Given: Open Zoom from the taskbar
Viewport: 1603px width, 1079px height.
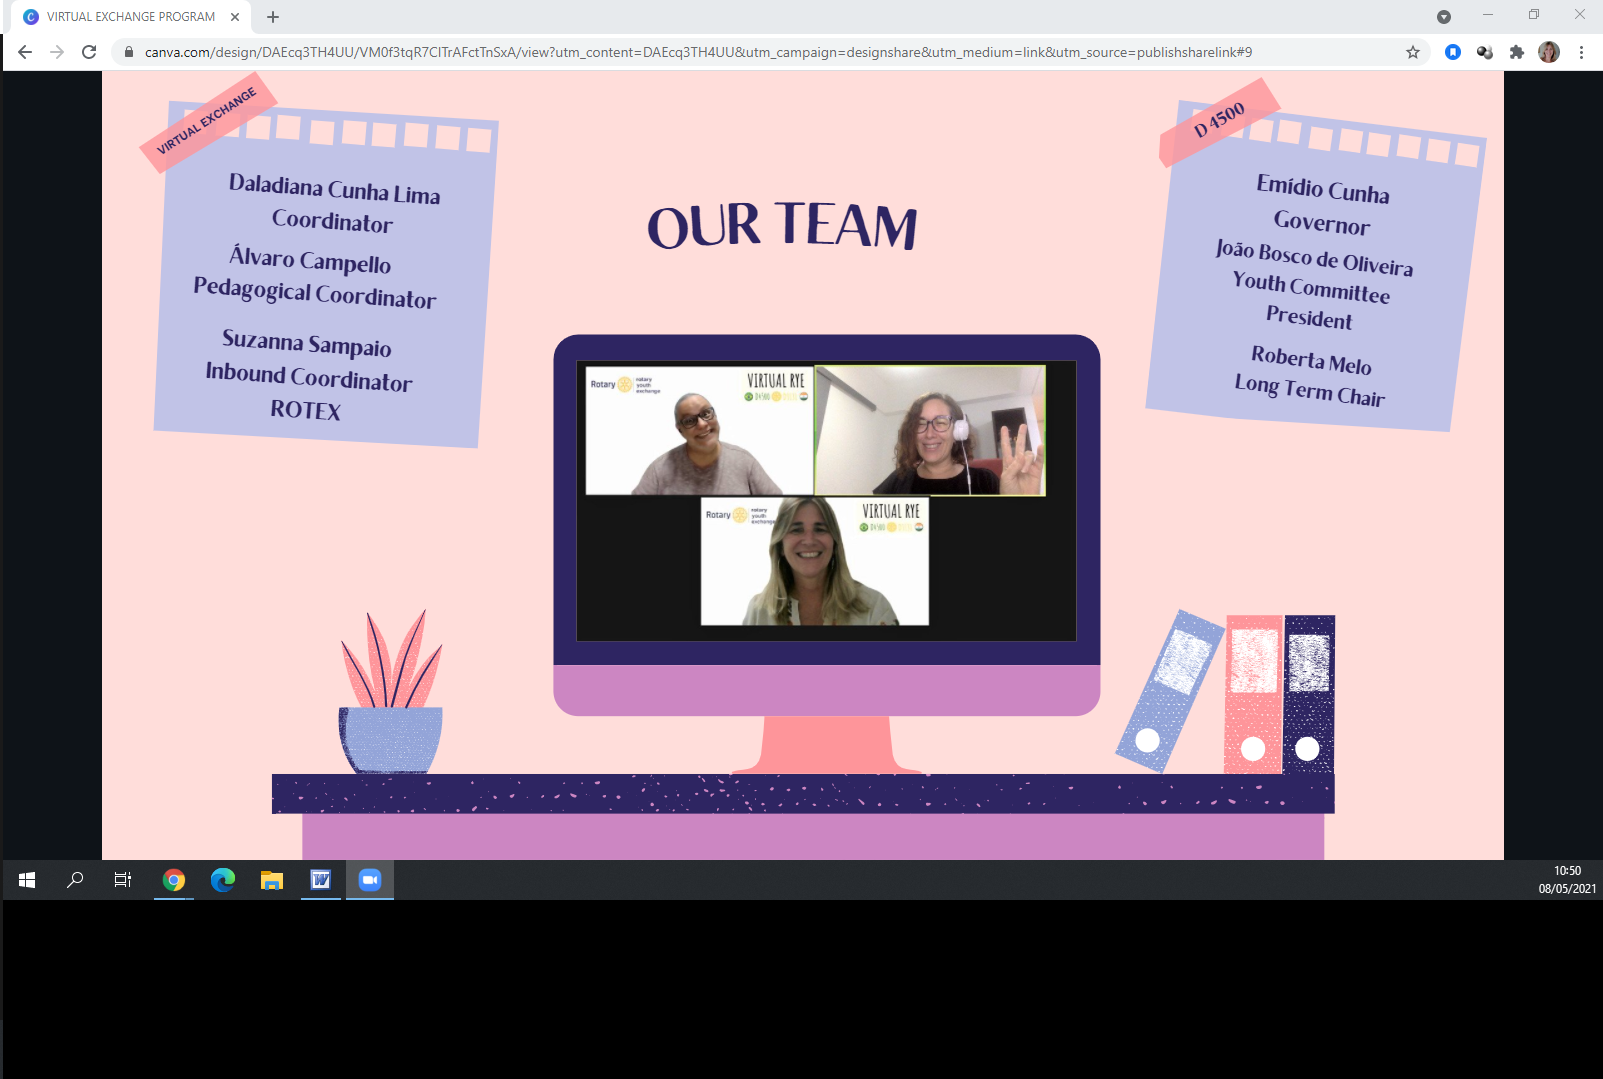Looking at the screenshot, I should click(370, 880).
